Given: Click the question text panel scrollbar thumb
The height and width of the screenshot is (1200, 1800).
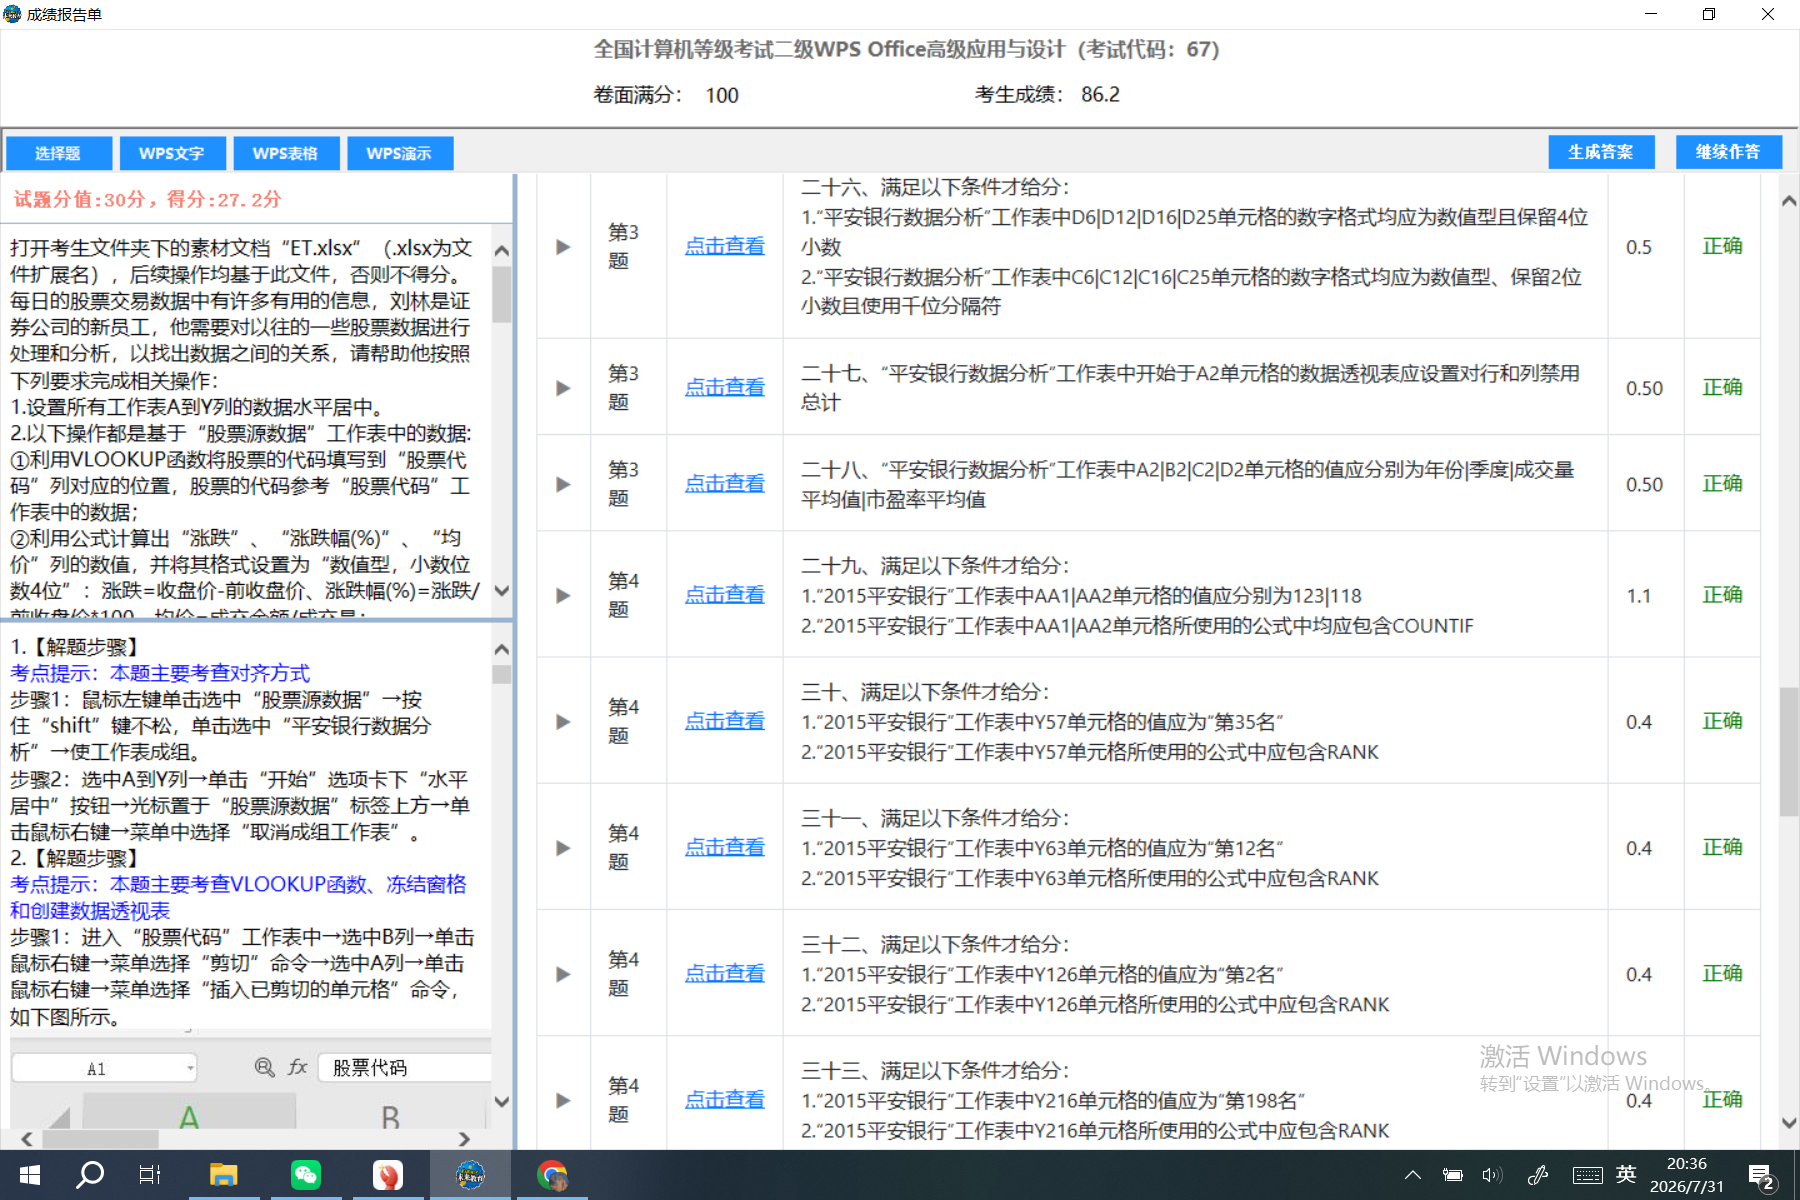Looking at the screenshot, I should pos(502,294).
